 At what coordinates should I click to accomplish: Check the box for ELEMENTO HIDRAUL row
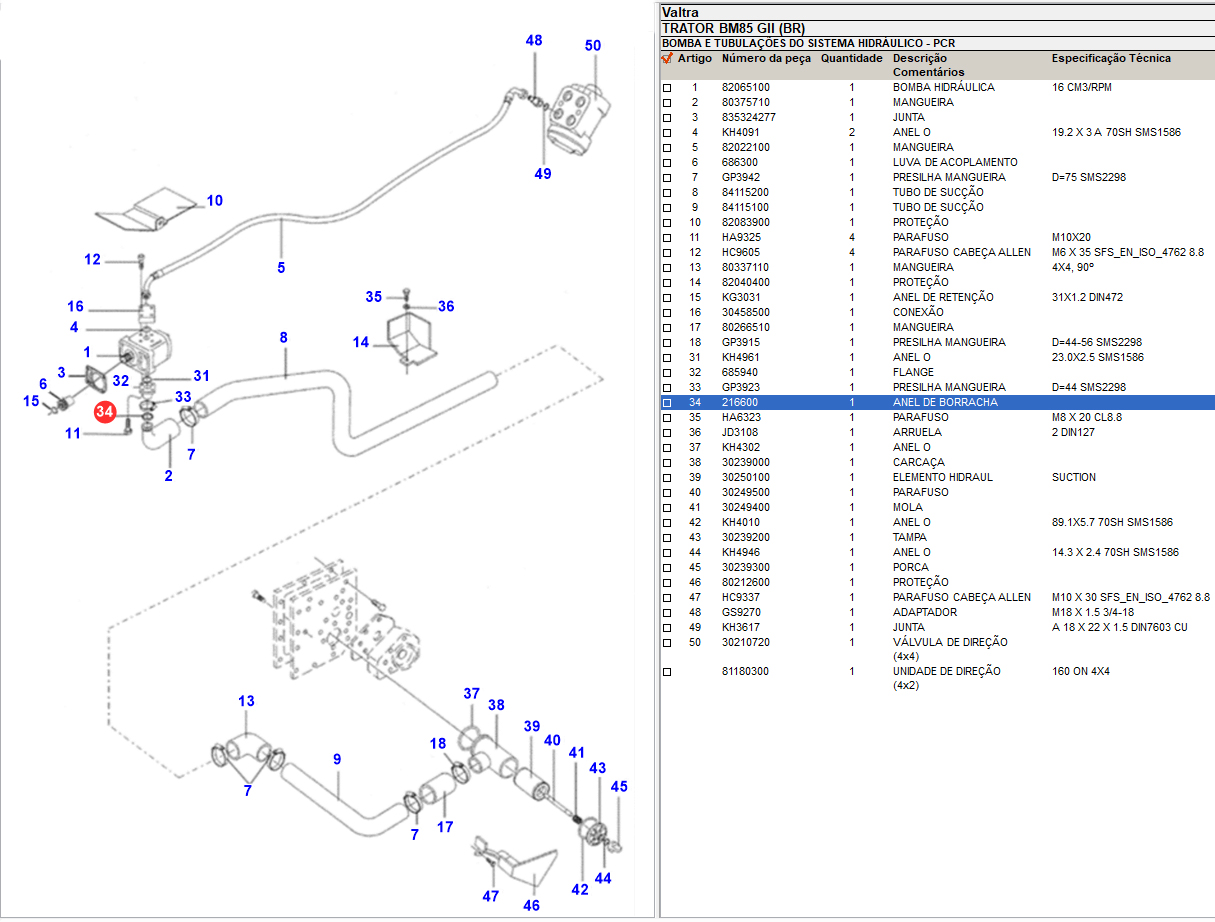click(667, 478)
